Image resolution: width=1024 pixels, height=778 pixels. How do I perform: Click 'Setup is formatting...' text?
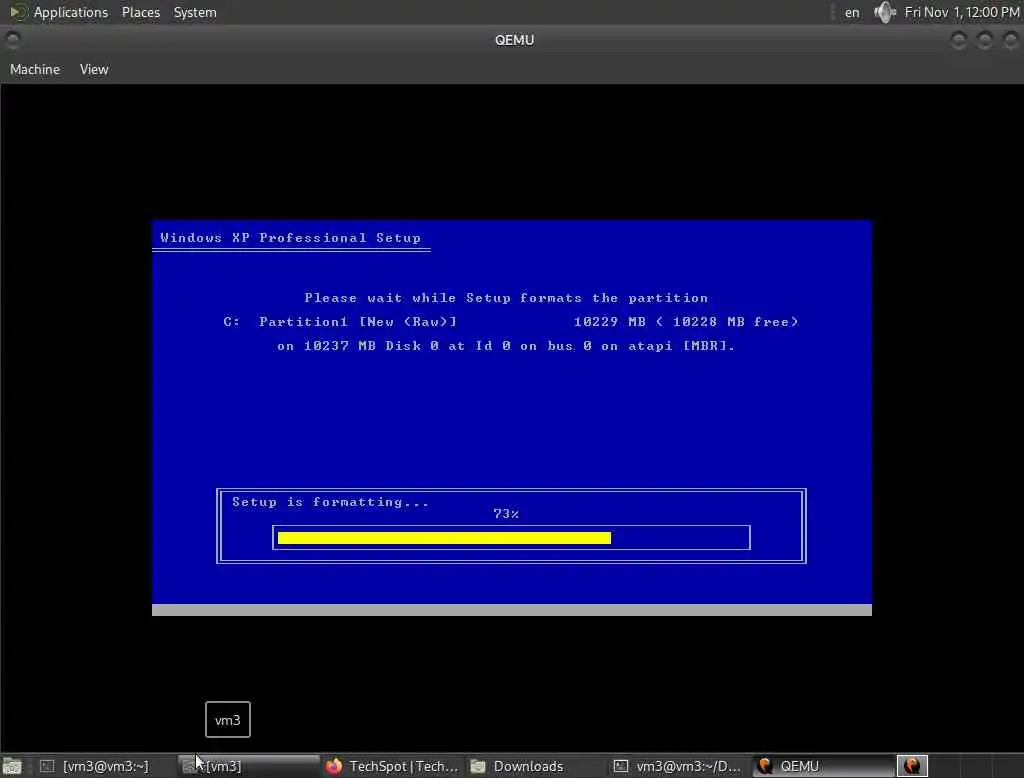[x=330, y=502]
